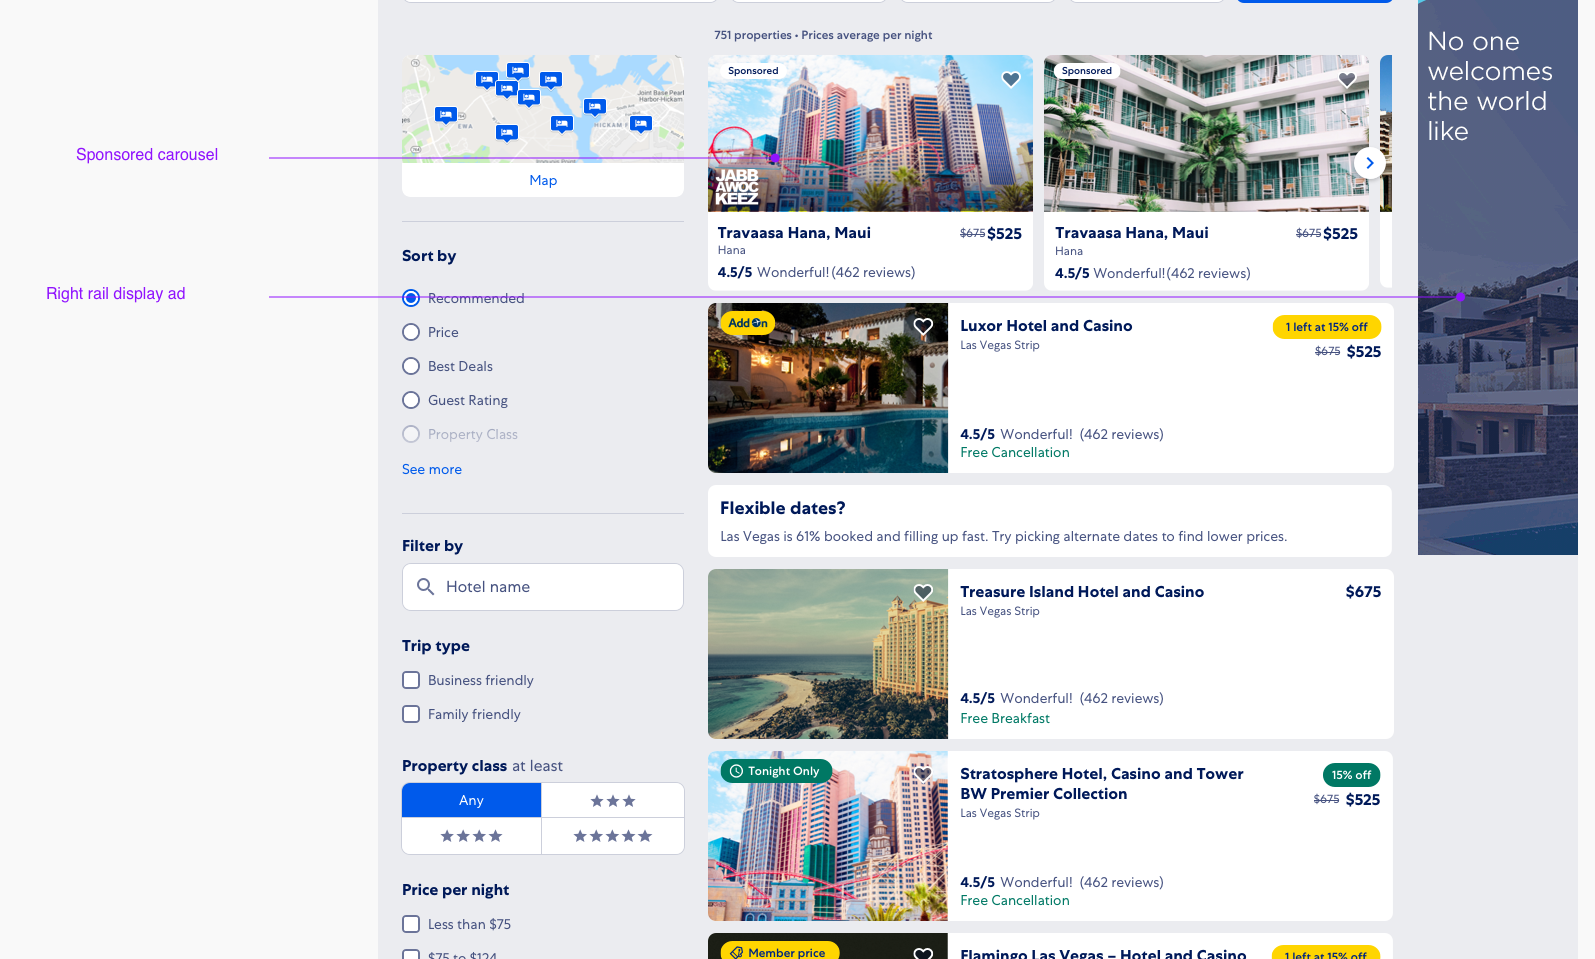Heart the Flamingo Las Vegas listing

[923, 953]
